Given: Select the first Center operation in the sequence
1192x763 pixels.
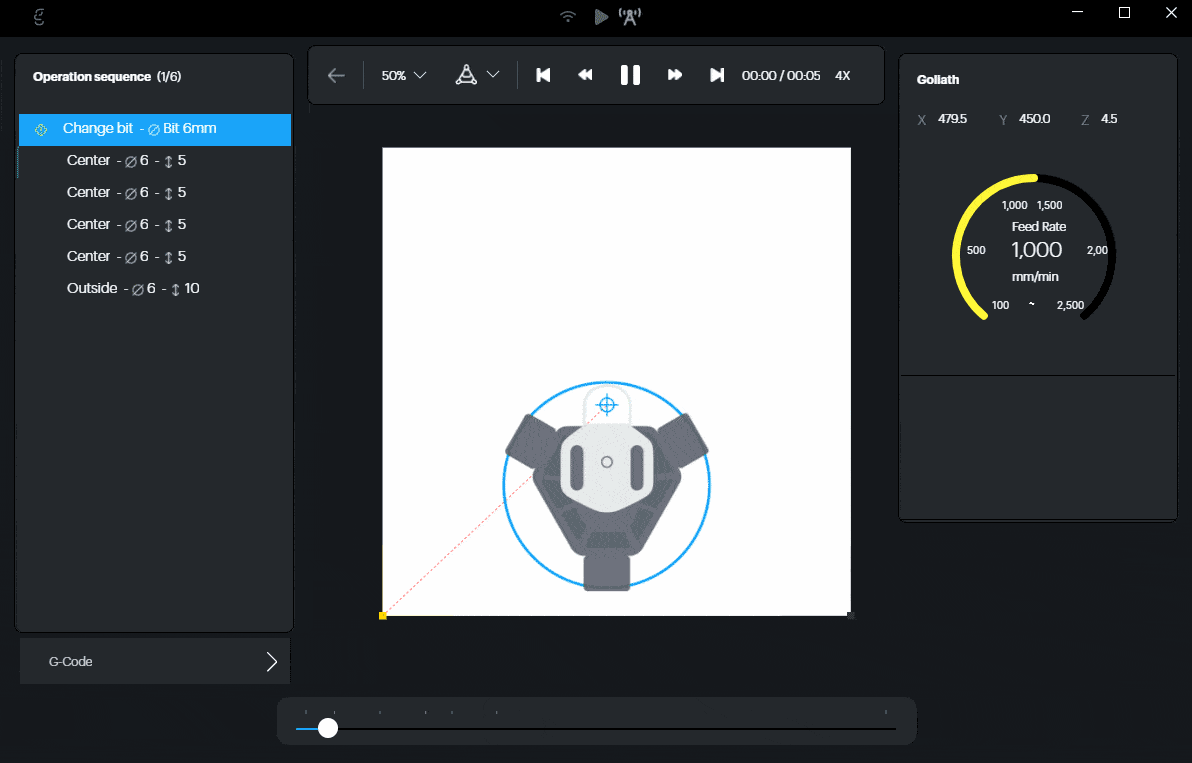Looking at the screenshot, I should tap(126, 160).
